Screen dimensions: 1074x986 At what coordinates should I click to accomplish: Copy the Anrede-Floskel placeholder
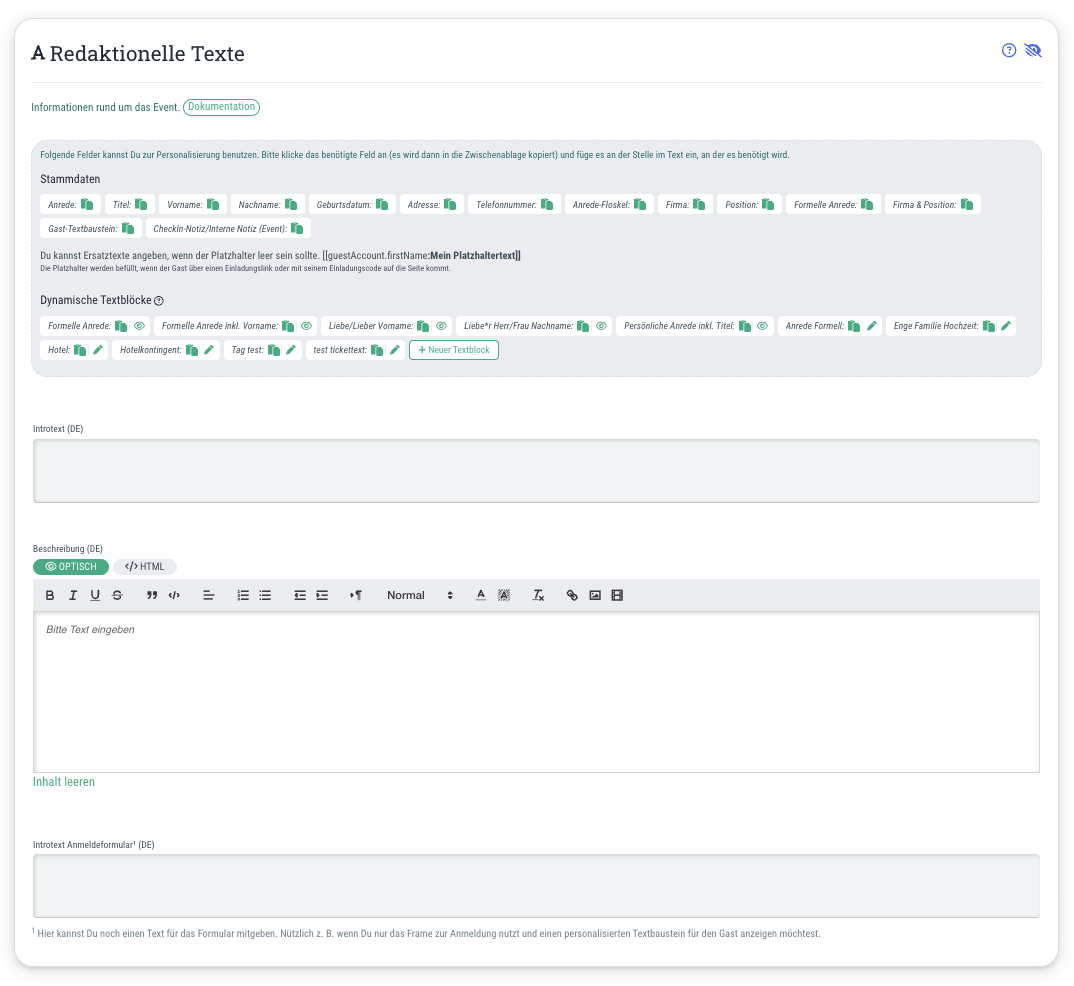640,204
